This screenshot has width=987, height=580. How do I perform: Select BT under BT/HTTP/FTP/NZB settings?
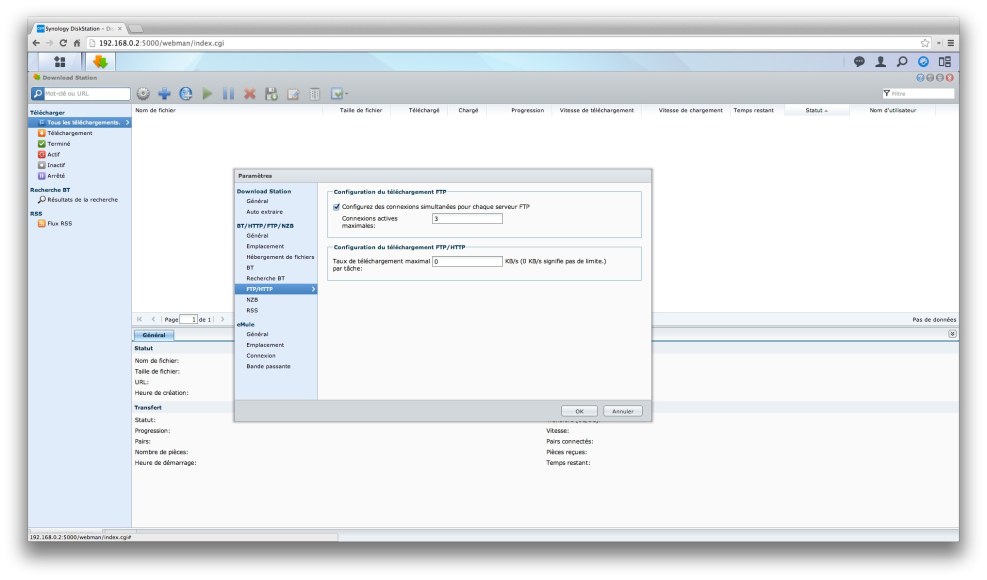pos(250,267)
